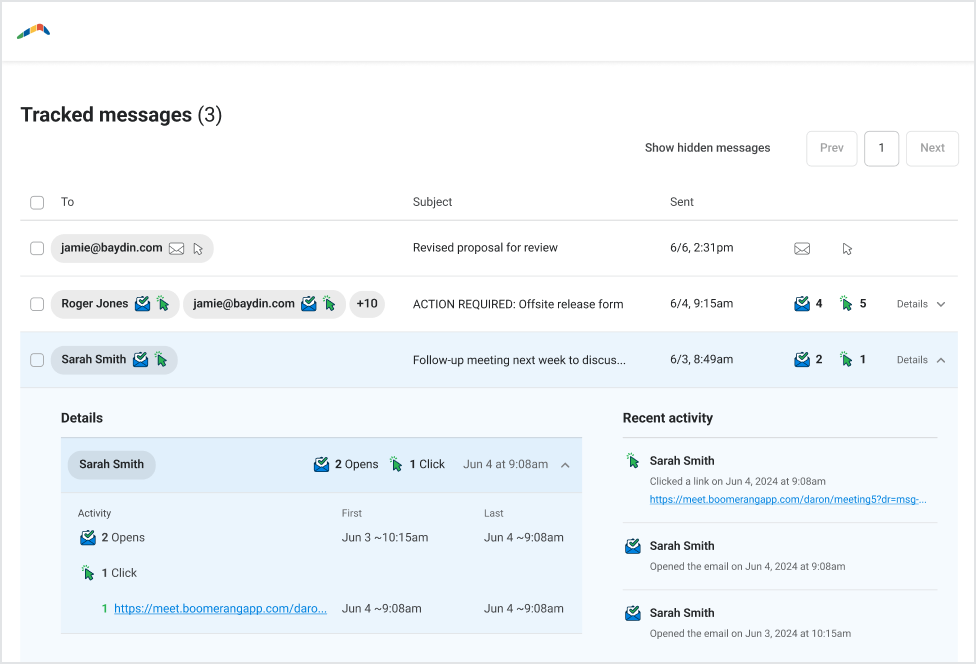Click the Next page button
976x664 pixels.
pyautogui.click(x=932, y=148)
